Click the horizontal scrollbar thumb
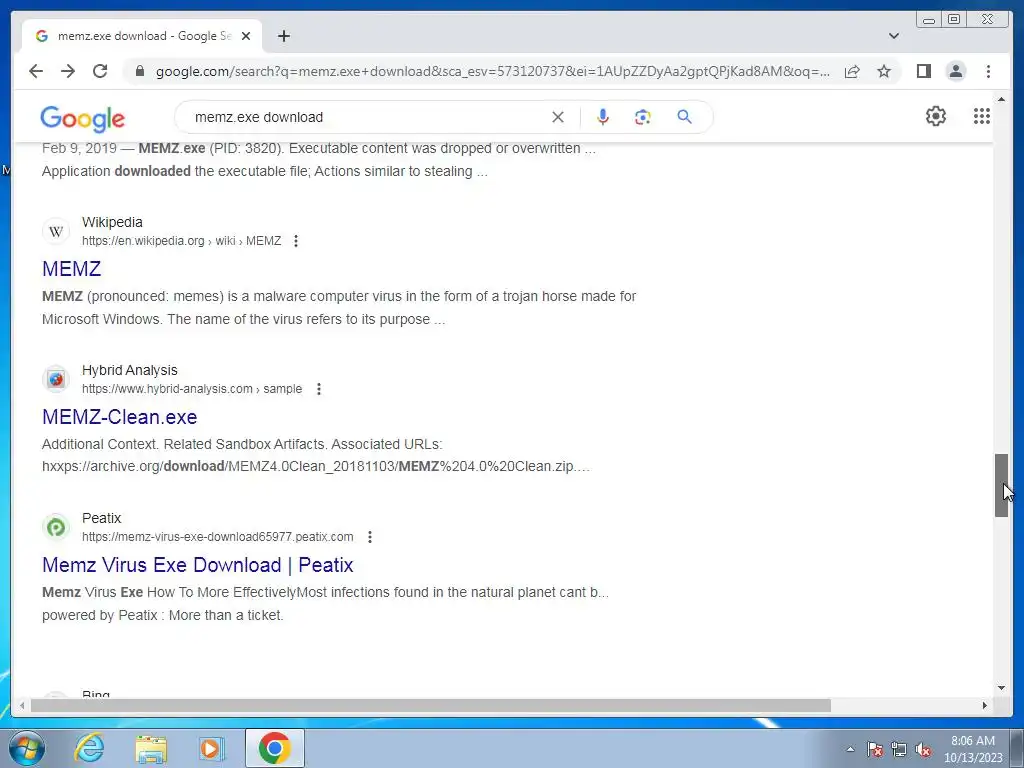Image resolution: width=1024 pixels, height=768 pixels. click(x=430, y=705)
